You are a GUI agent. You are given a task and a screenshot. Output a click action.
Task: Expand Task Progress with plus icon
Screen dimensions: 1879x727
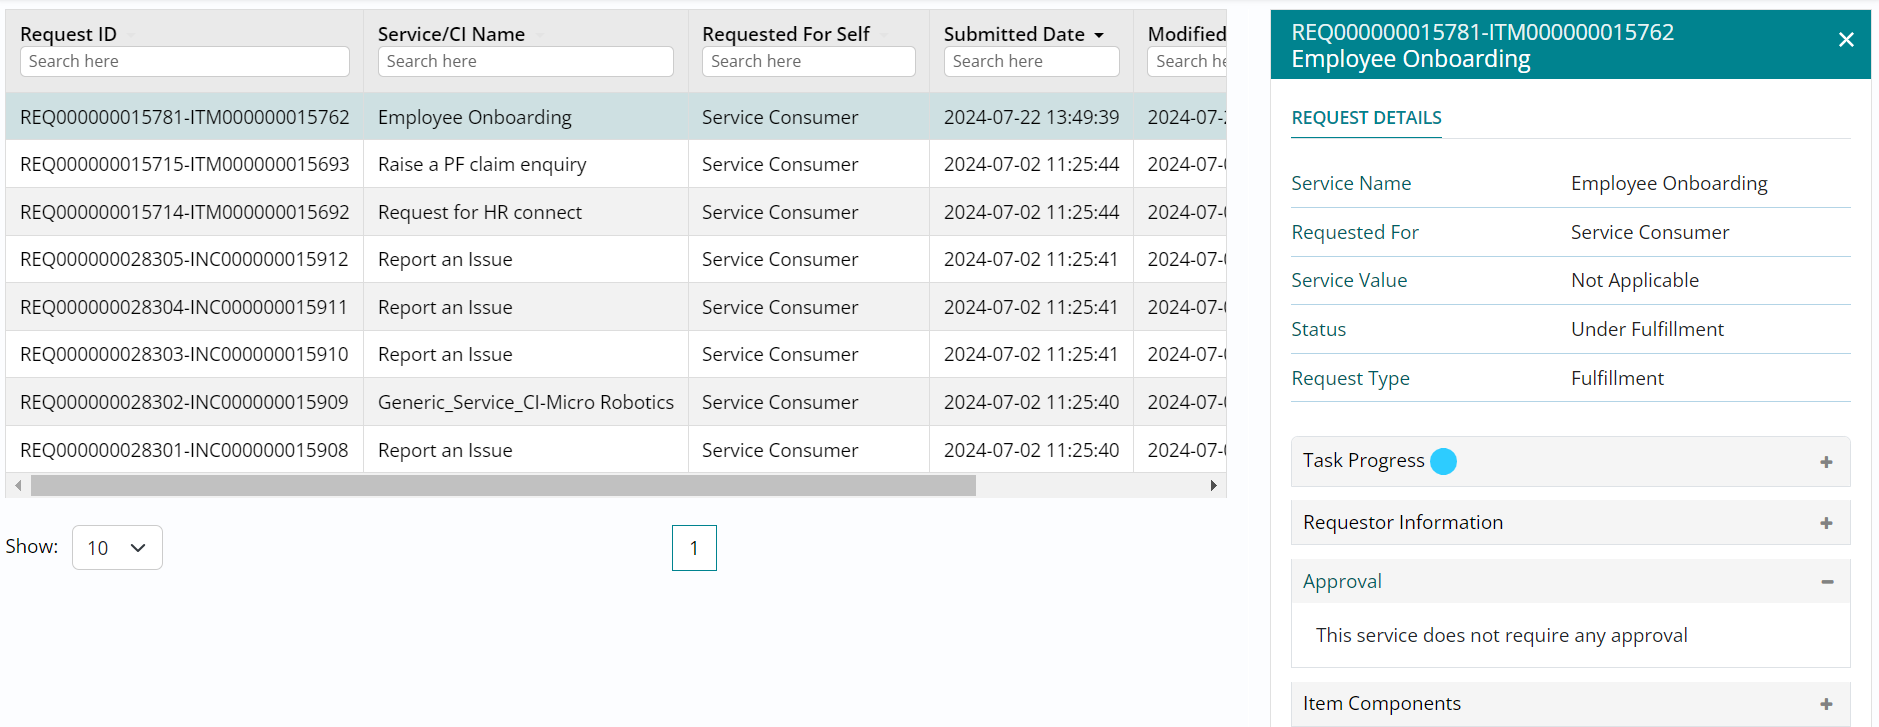tap(1826, 462)
